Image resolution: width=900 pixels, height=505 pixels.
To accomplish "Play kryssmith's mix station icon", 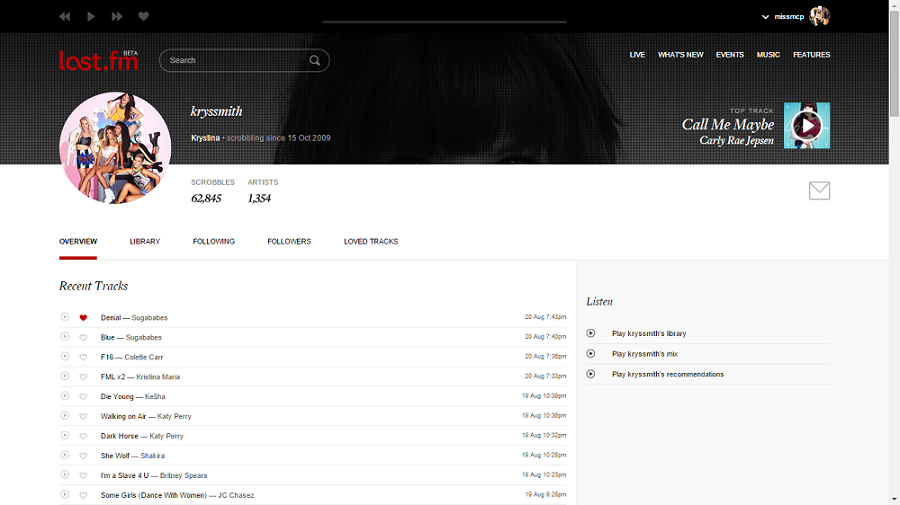I will click(x=591, y=354).
